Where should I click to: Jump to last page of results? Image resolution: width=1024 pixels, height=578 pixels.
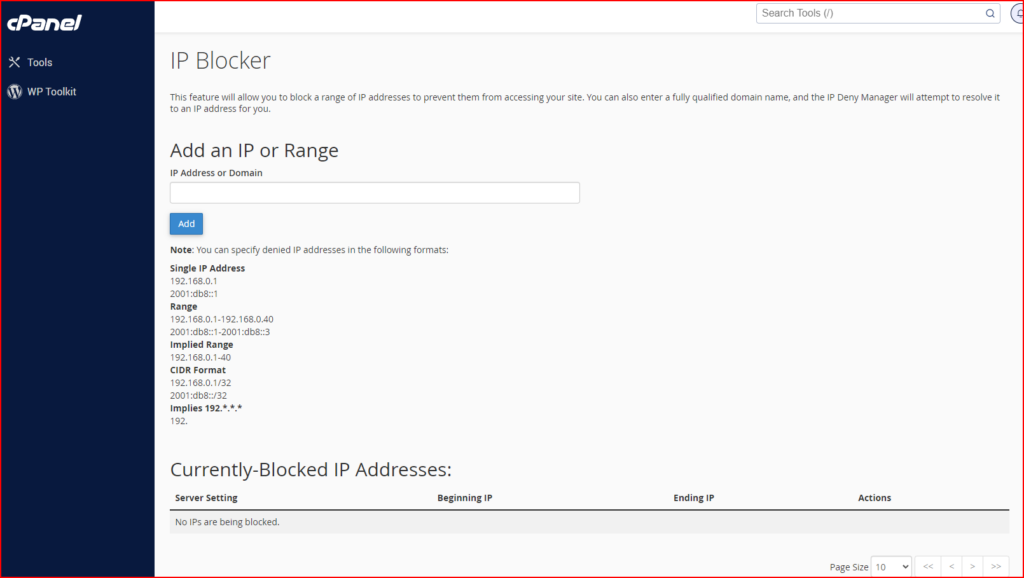(996, 566)
